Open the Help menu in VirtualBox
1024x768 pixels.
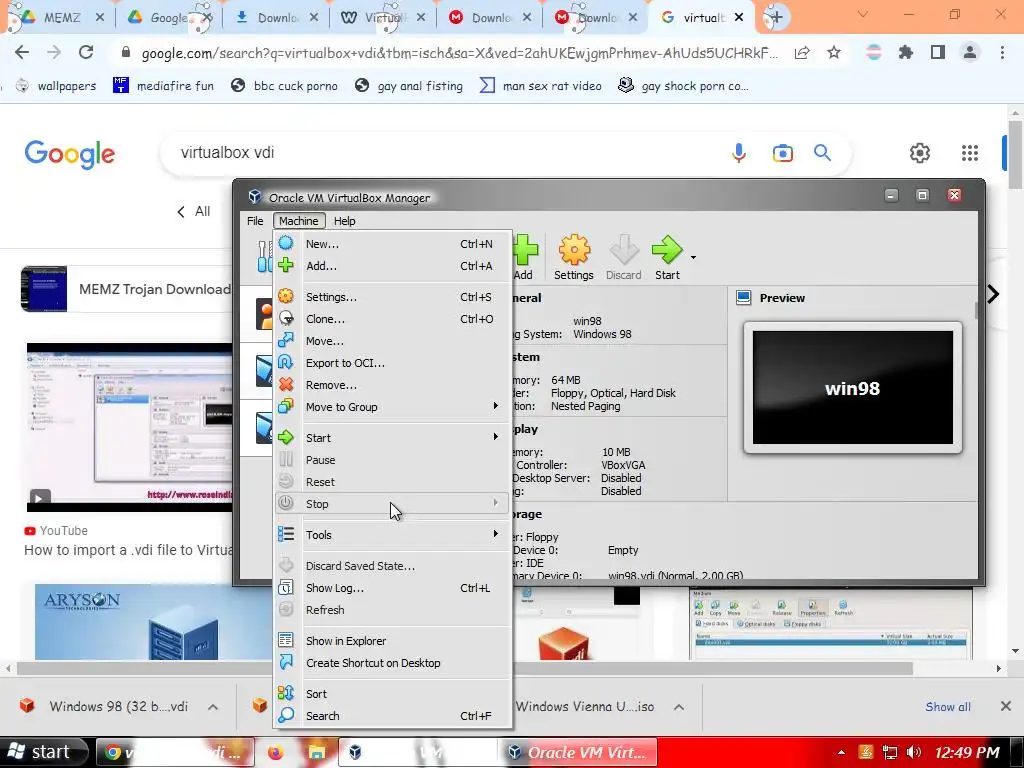coord(344,221)
